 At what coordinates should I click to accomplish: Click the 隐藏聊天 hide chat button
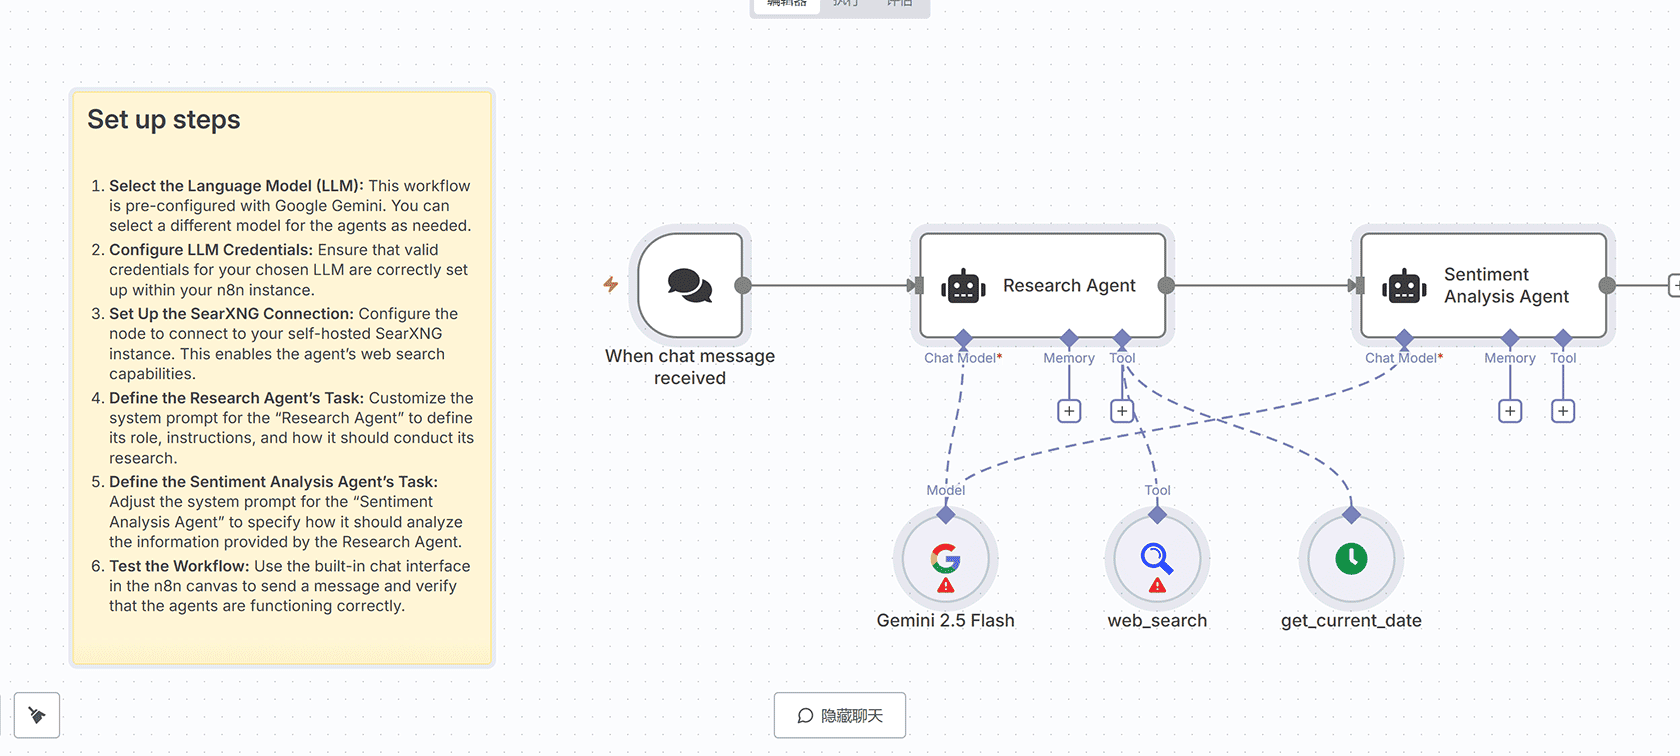[x=840, y=715]
